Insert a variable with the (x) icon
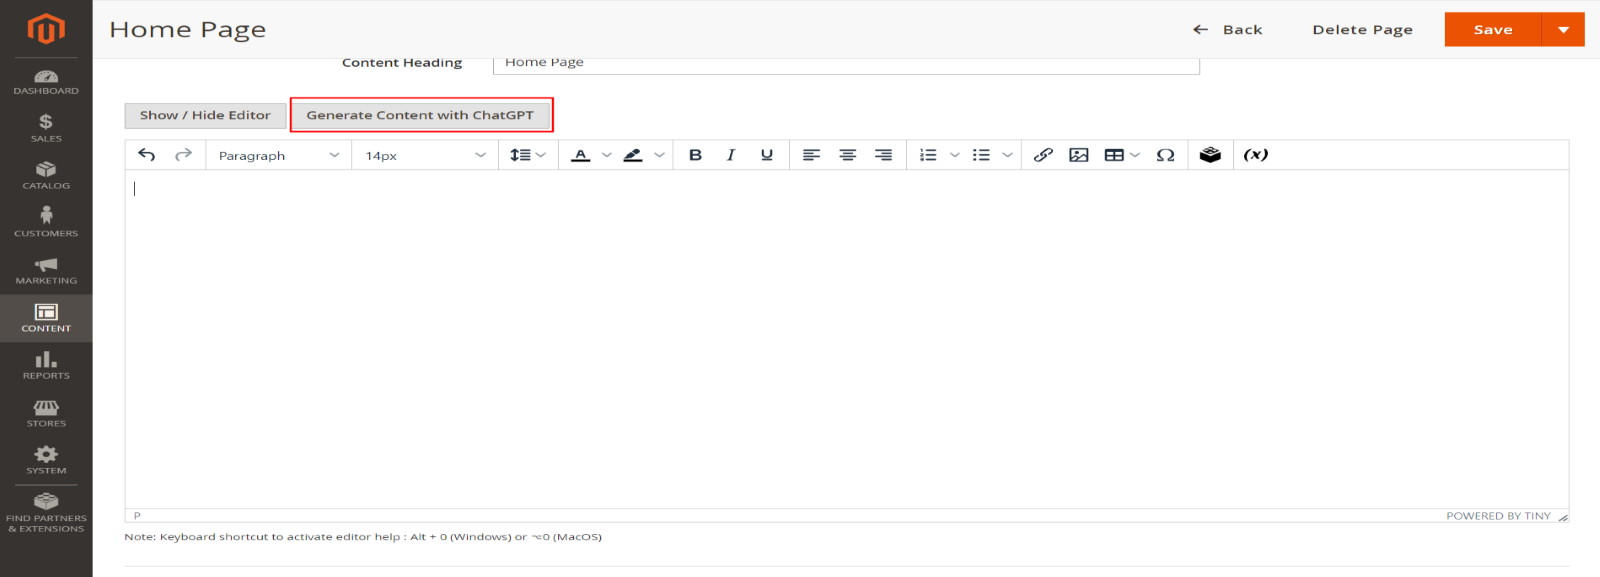1600x577 pixels. tap(1255, 155)
